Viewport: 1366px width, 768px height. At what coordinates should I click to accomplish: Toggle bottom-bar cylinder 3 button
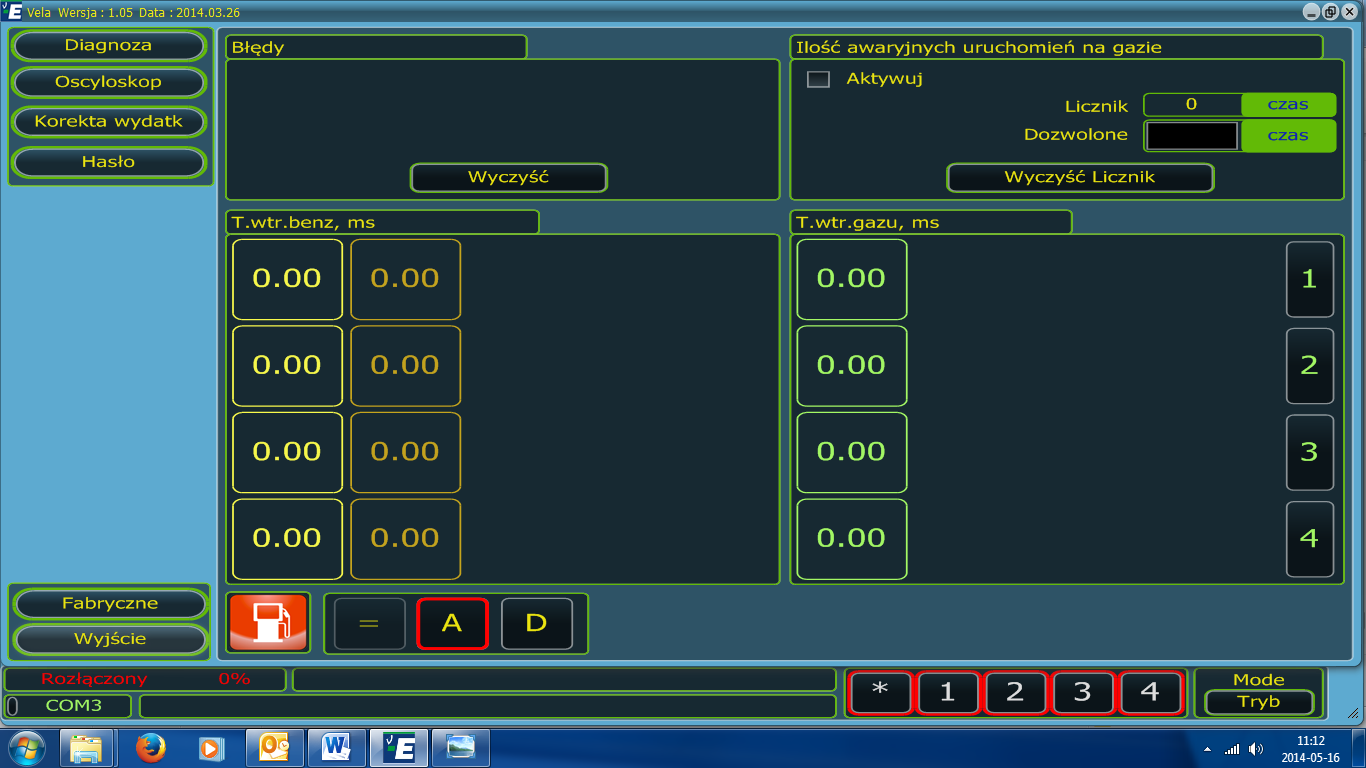click(1082, 693)
